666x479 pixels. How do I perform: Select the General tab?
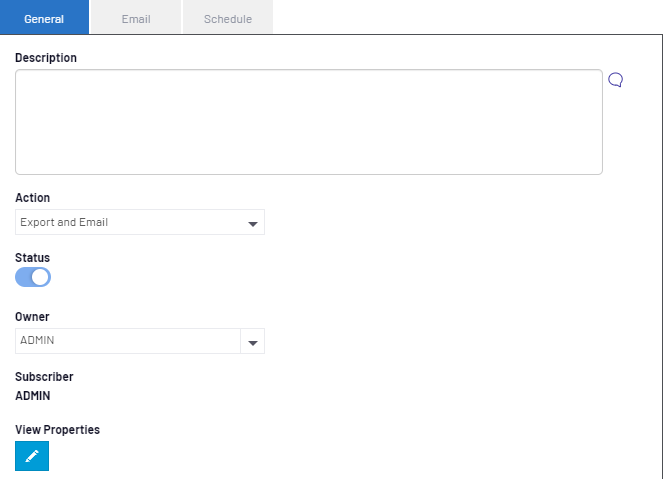coord(44,17)
